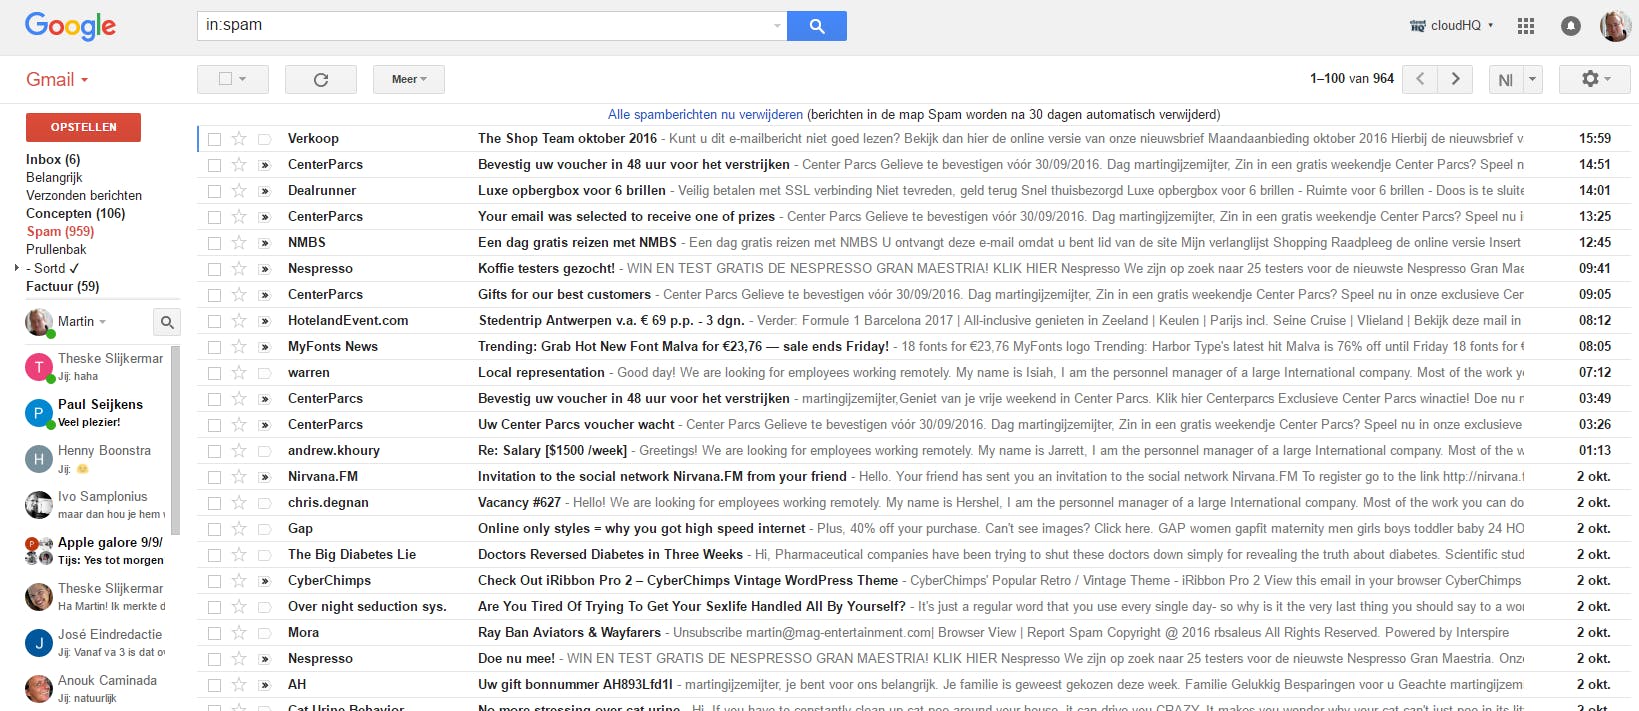Star the NMBS email
Image resolution: width=1639 pixels, height=711 pixels.
239,243
